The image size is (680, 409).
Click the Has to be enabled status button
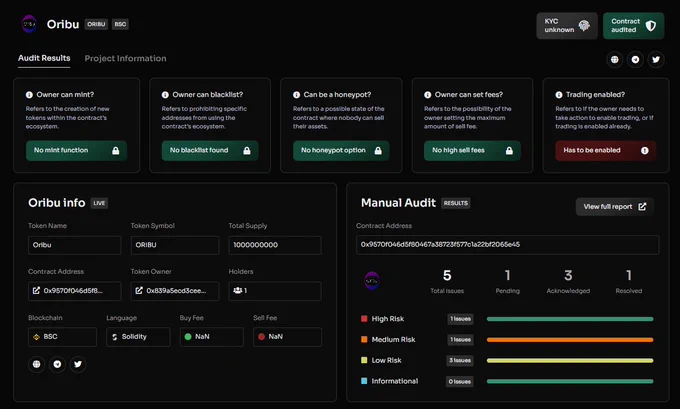(605, 151)
